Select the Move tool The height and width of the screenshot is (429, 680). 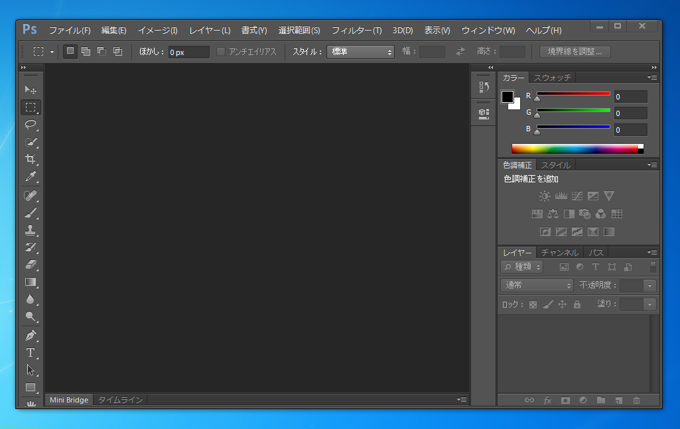tap(30, 90)
